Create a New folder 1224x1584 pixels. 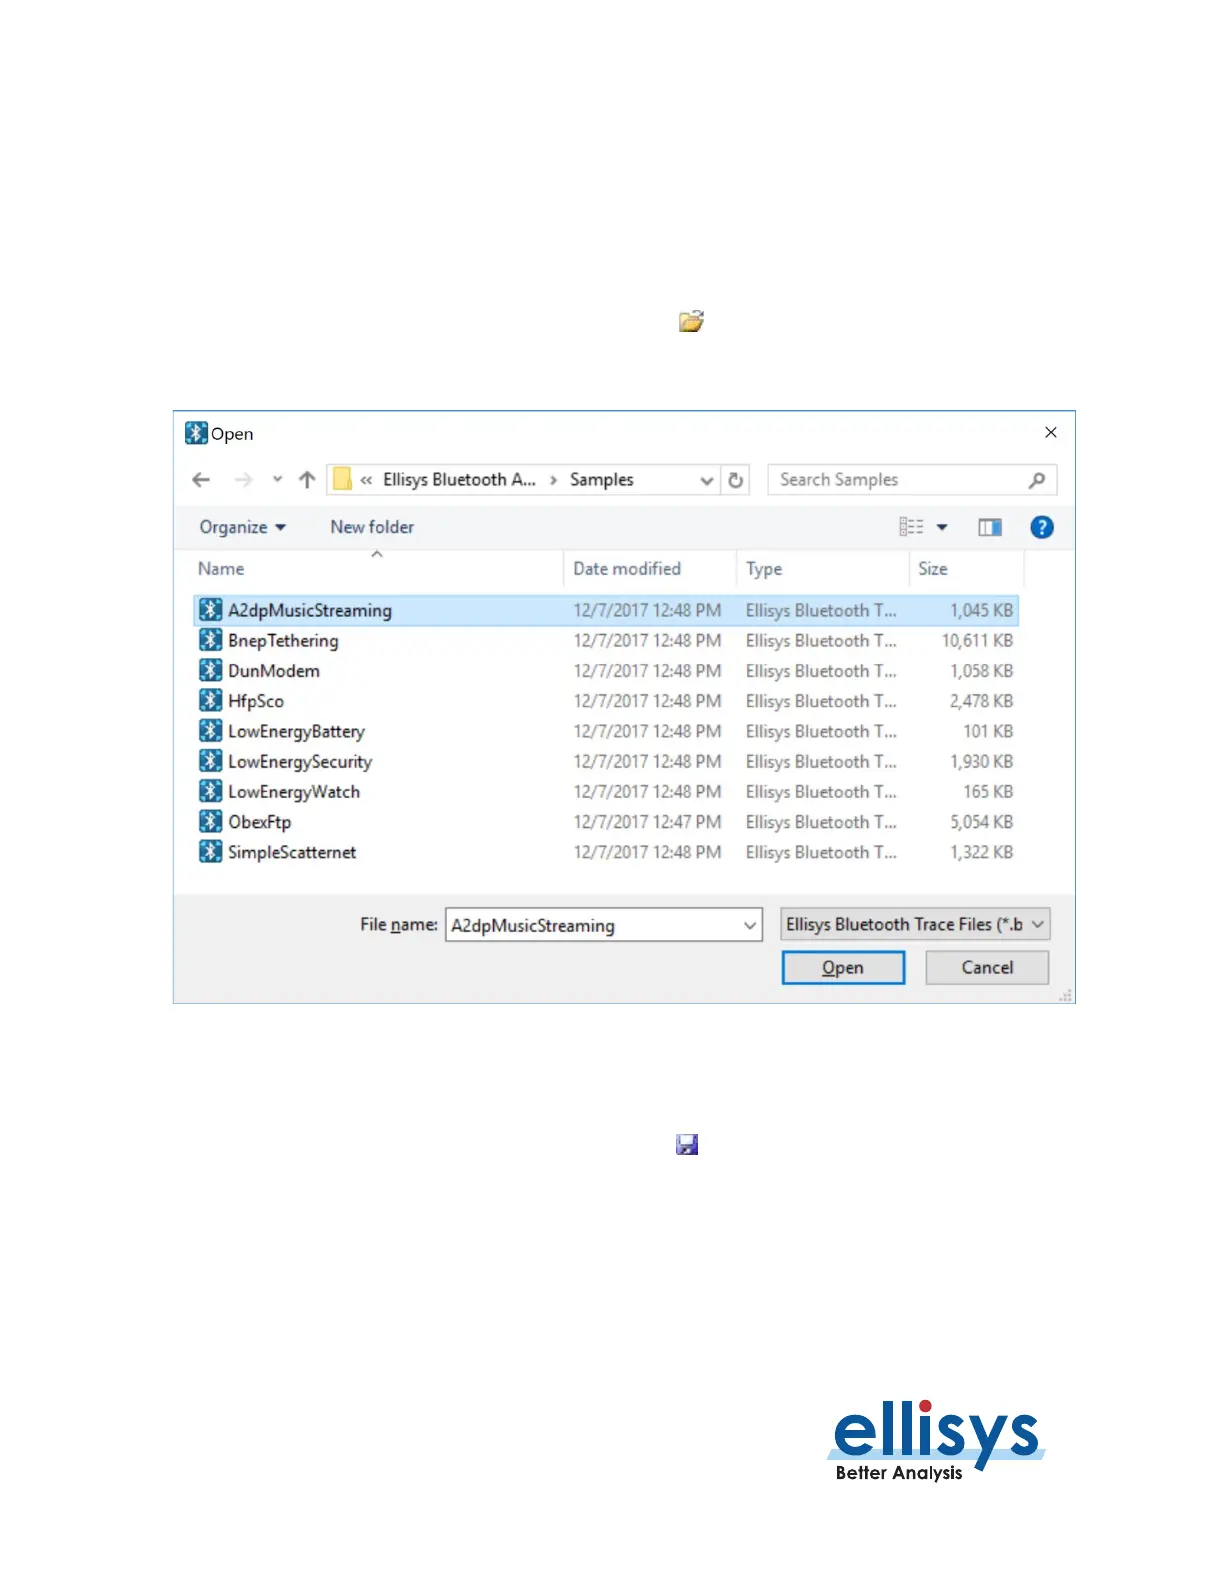point(372,527)
